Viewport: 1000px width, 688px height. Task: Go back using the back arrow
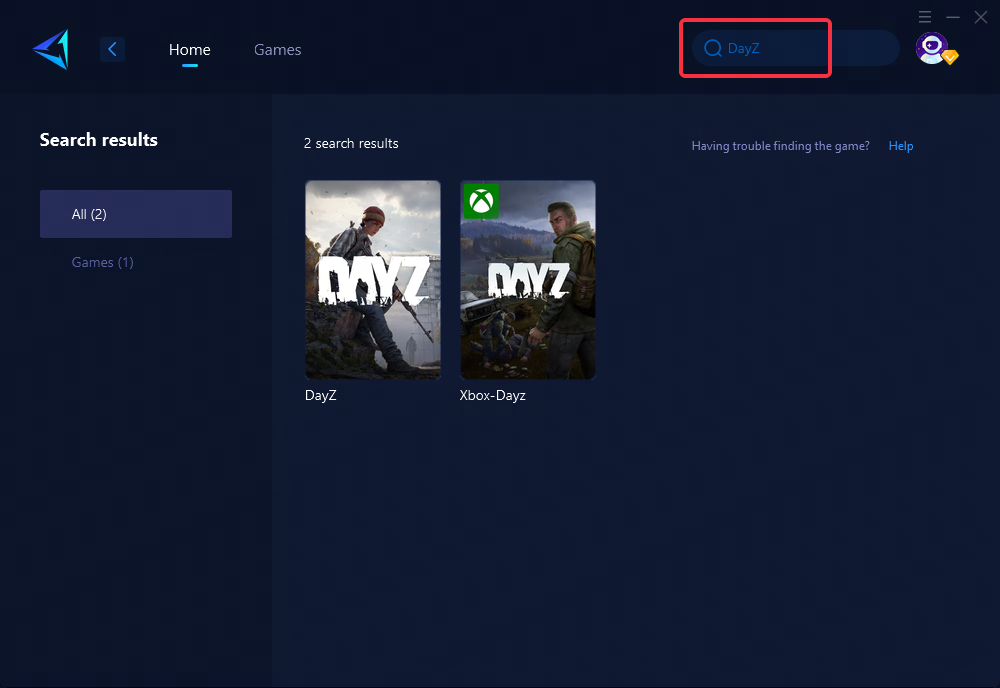(x=112, y=49)
